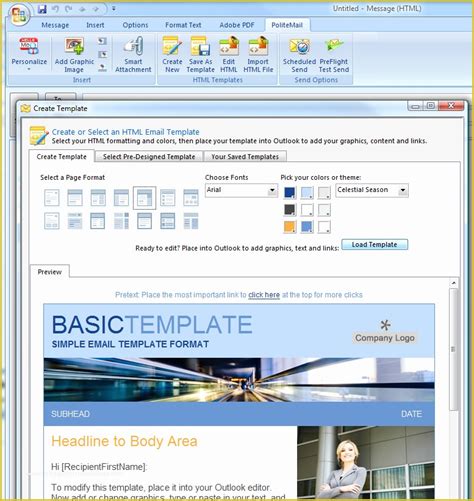The width and height of the screenshot is (474, 501).
Task: Click the businesswoman photo in preview
Action: pyautogui.click(x=366, y=462)
